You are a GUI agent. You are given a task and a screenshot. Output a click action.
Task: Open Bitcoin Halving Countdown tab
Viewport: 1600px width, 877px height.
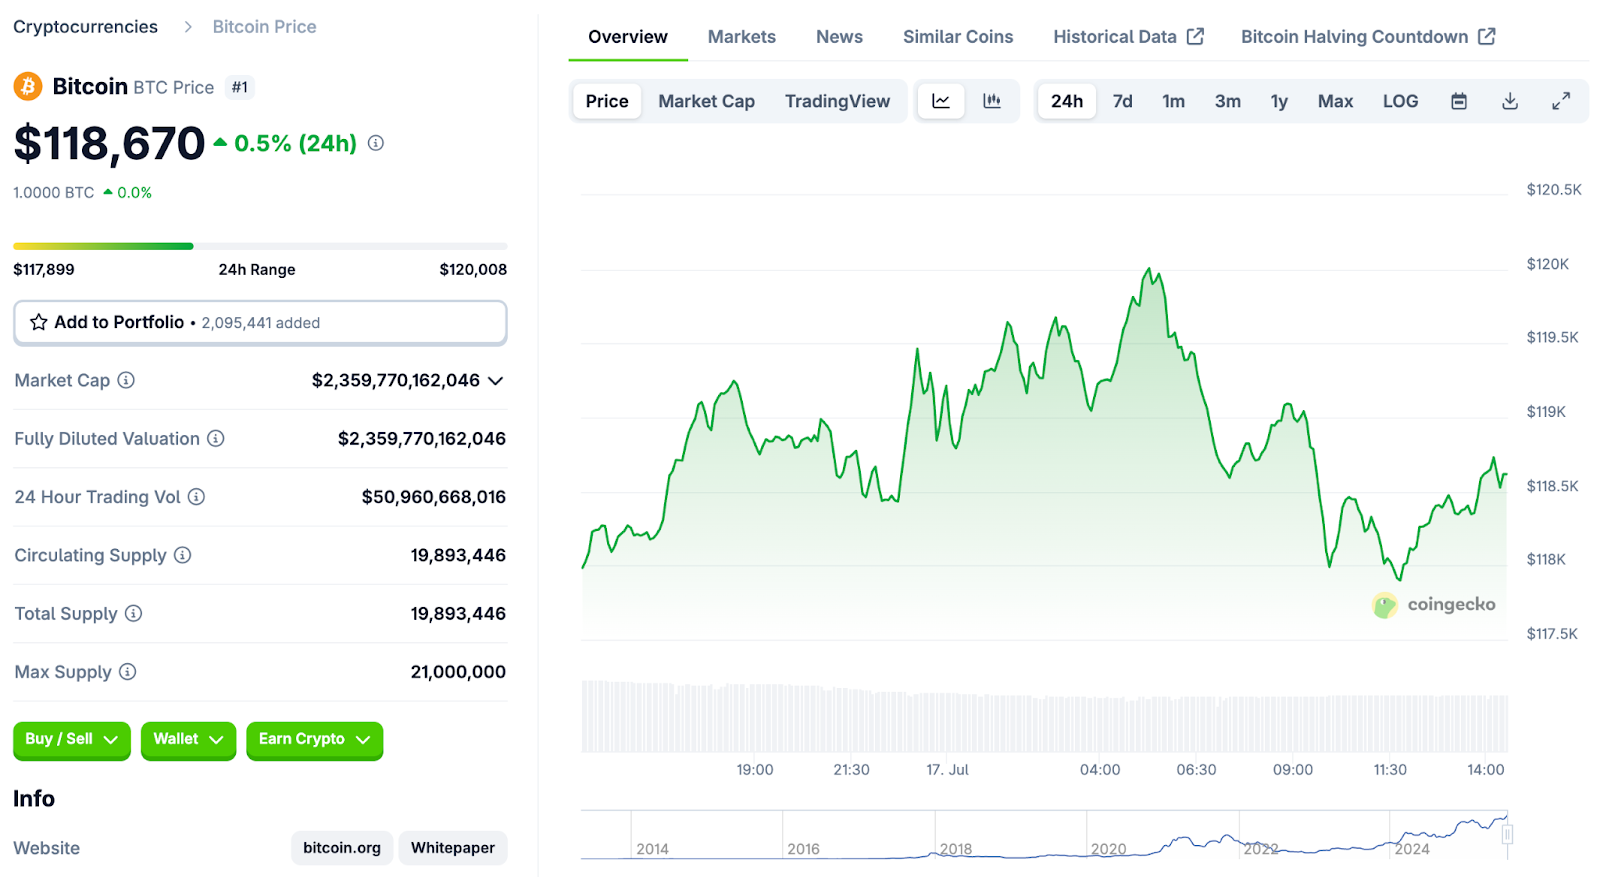click(x=1368, y=37)
